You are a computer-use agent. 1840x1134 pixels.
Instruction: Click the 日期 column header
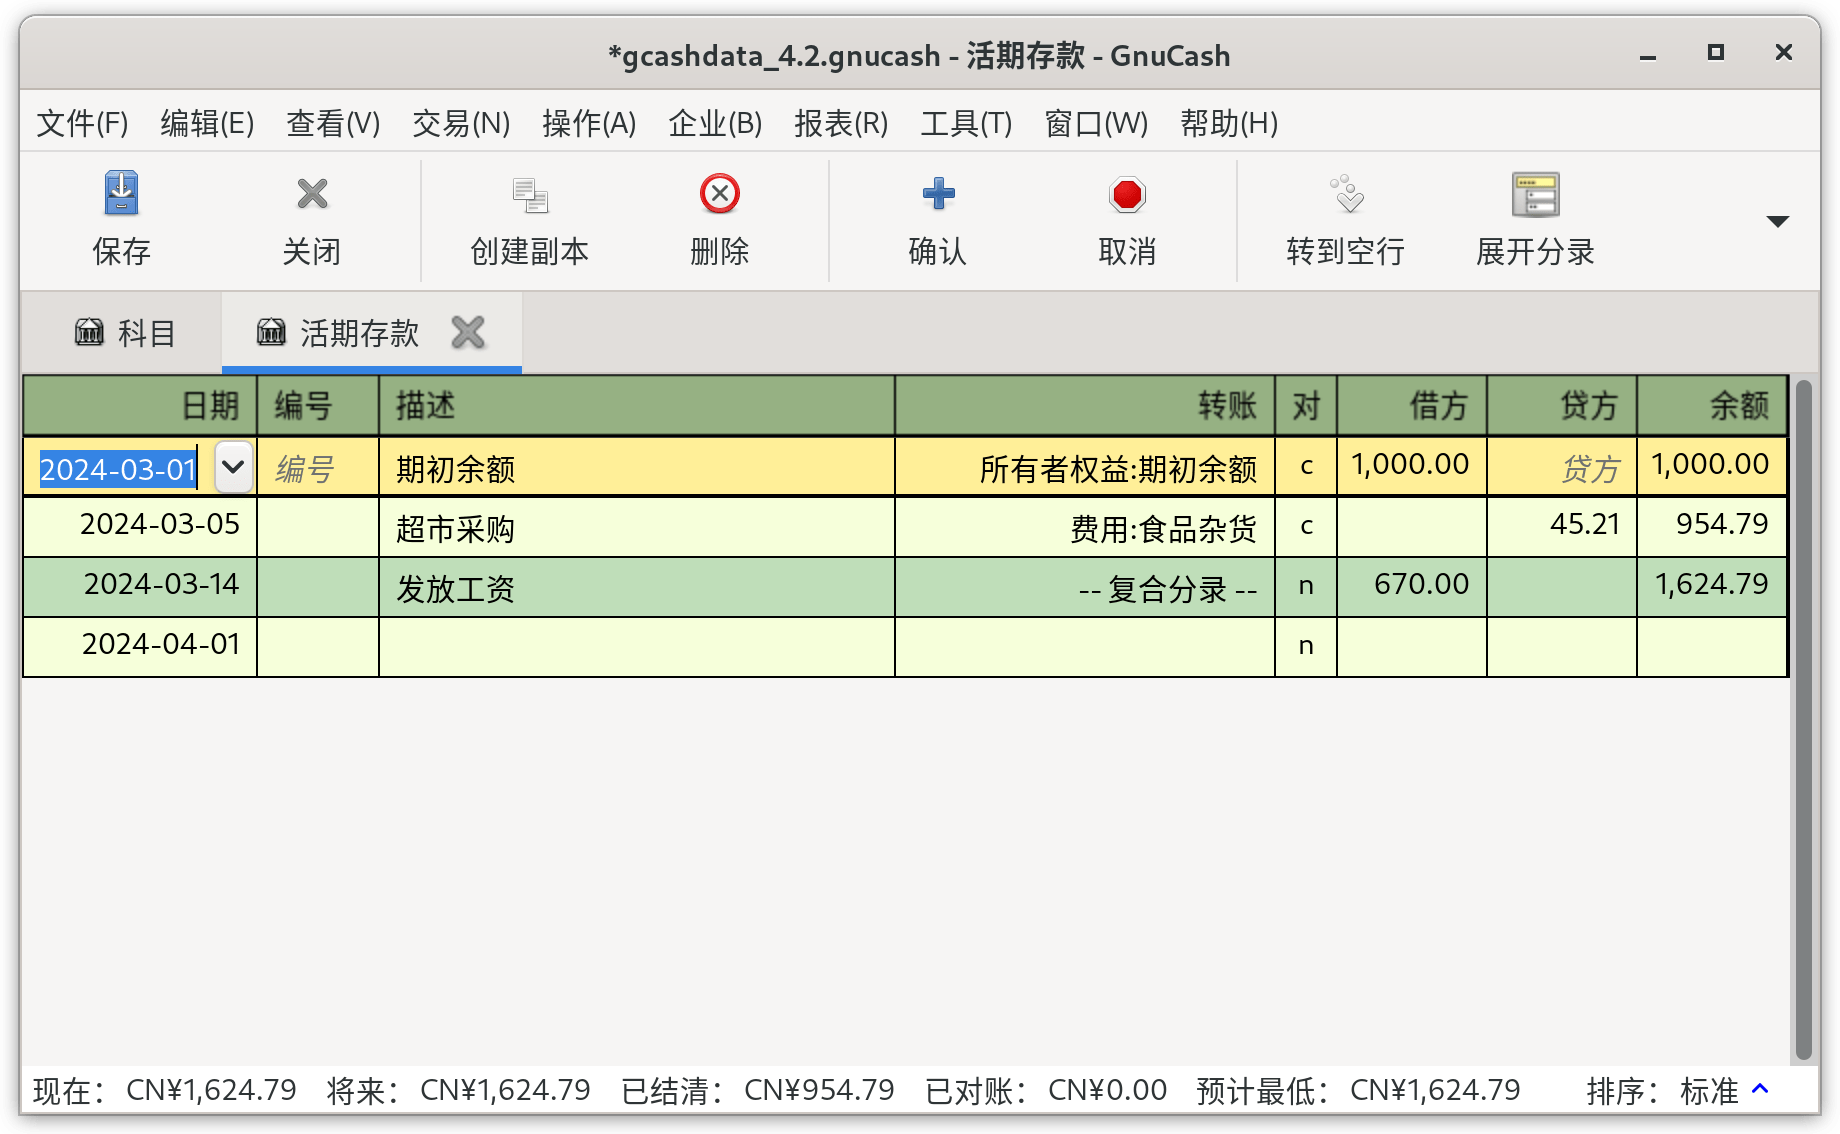[140, 405]
